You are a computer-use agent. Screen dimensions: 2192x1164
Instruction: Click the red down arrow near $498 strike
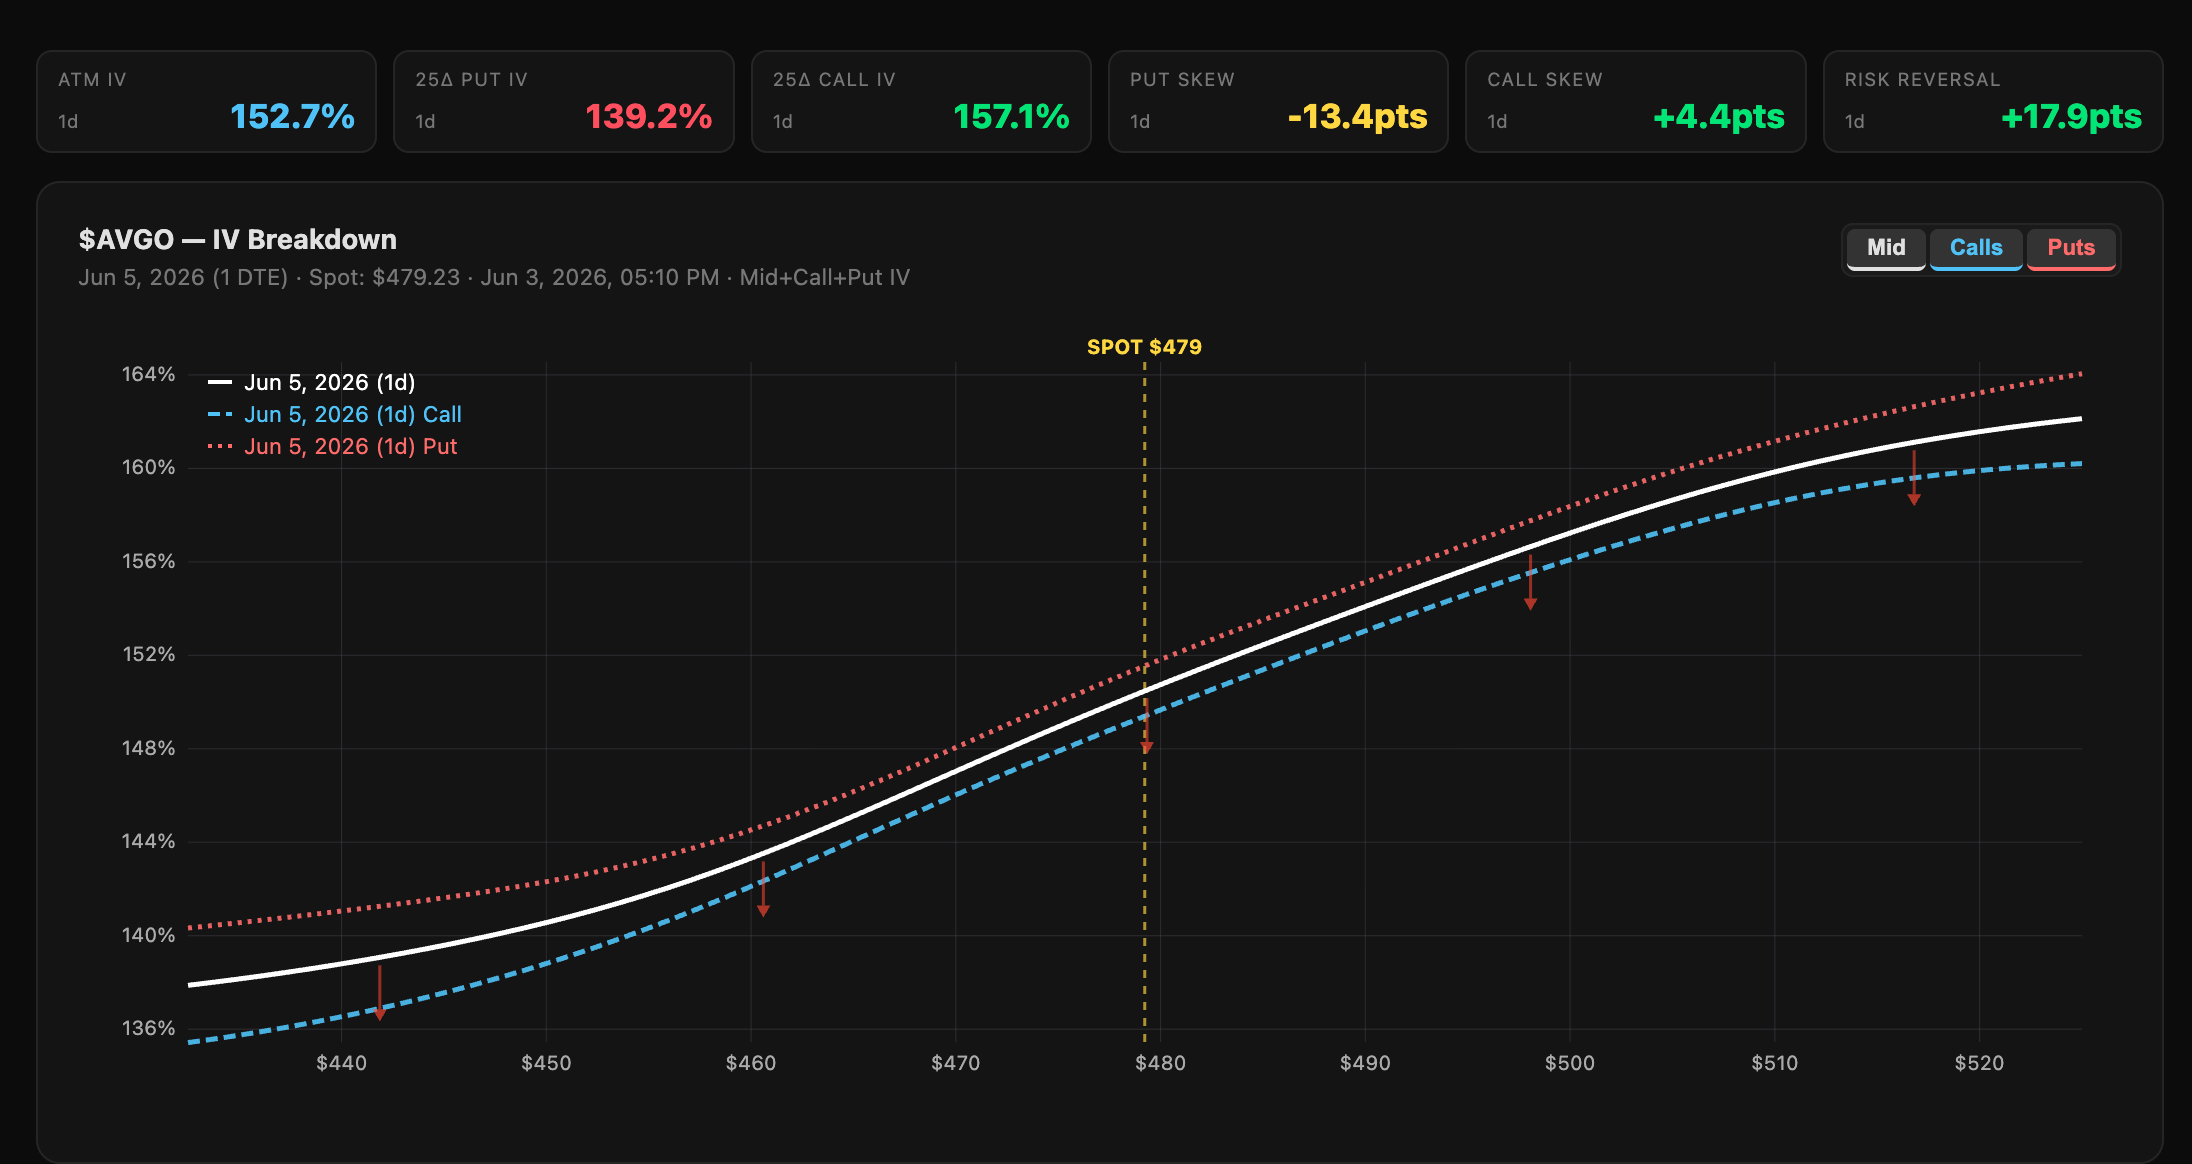pyautogui.click(x=1530, y=582)
